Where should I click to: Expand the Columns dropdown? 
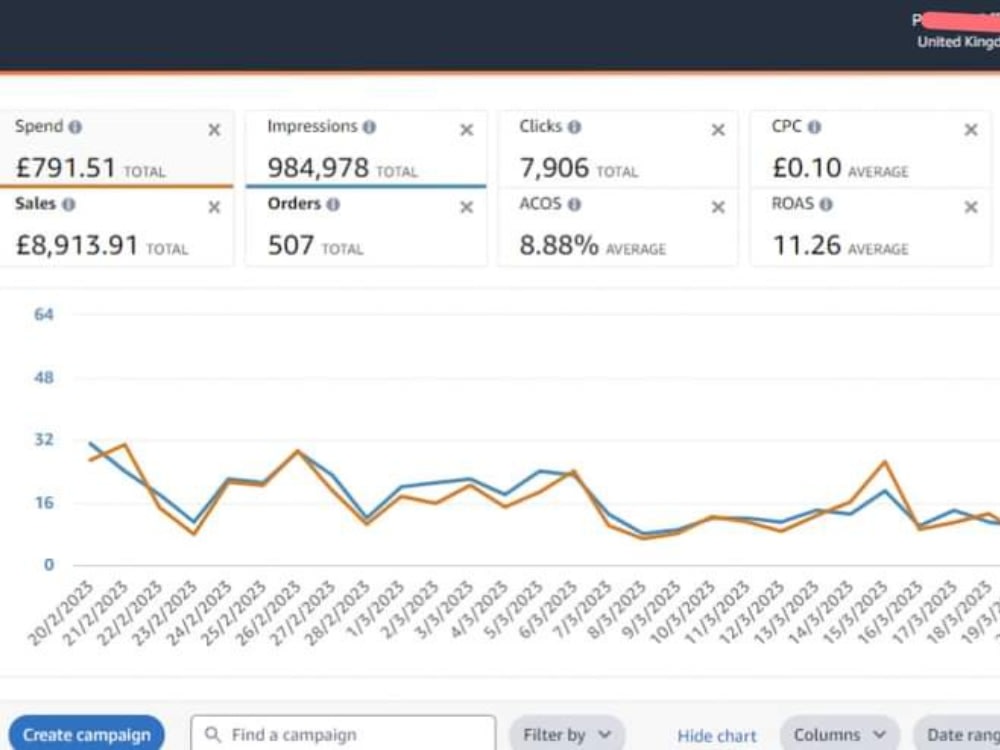(840, 733)
